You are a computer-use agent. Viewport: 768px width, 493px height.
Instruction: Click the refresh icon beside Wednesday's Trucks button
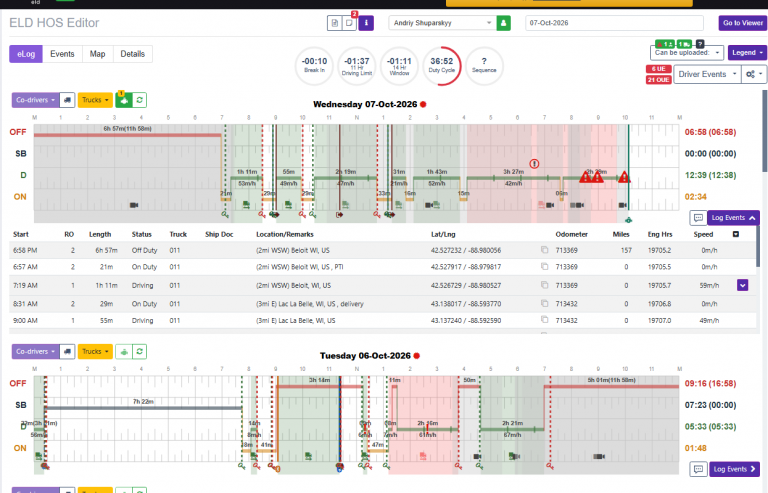pyautogui.click(x=140, y=100)
